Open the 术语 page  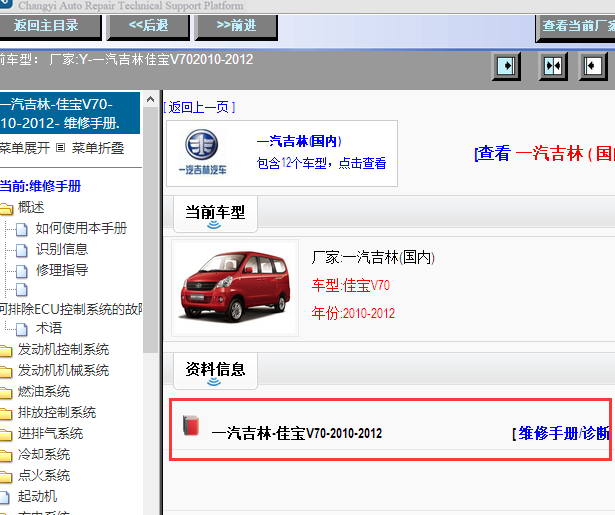click(x=49, y=328)
